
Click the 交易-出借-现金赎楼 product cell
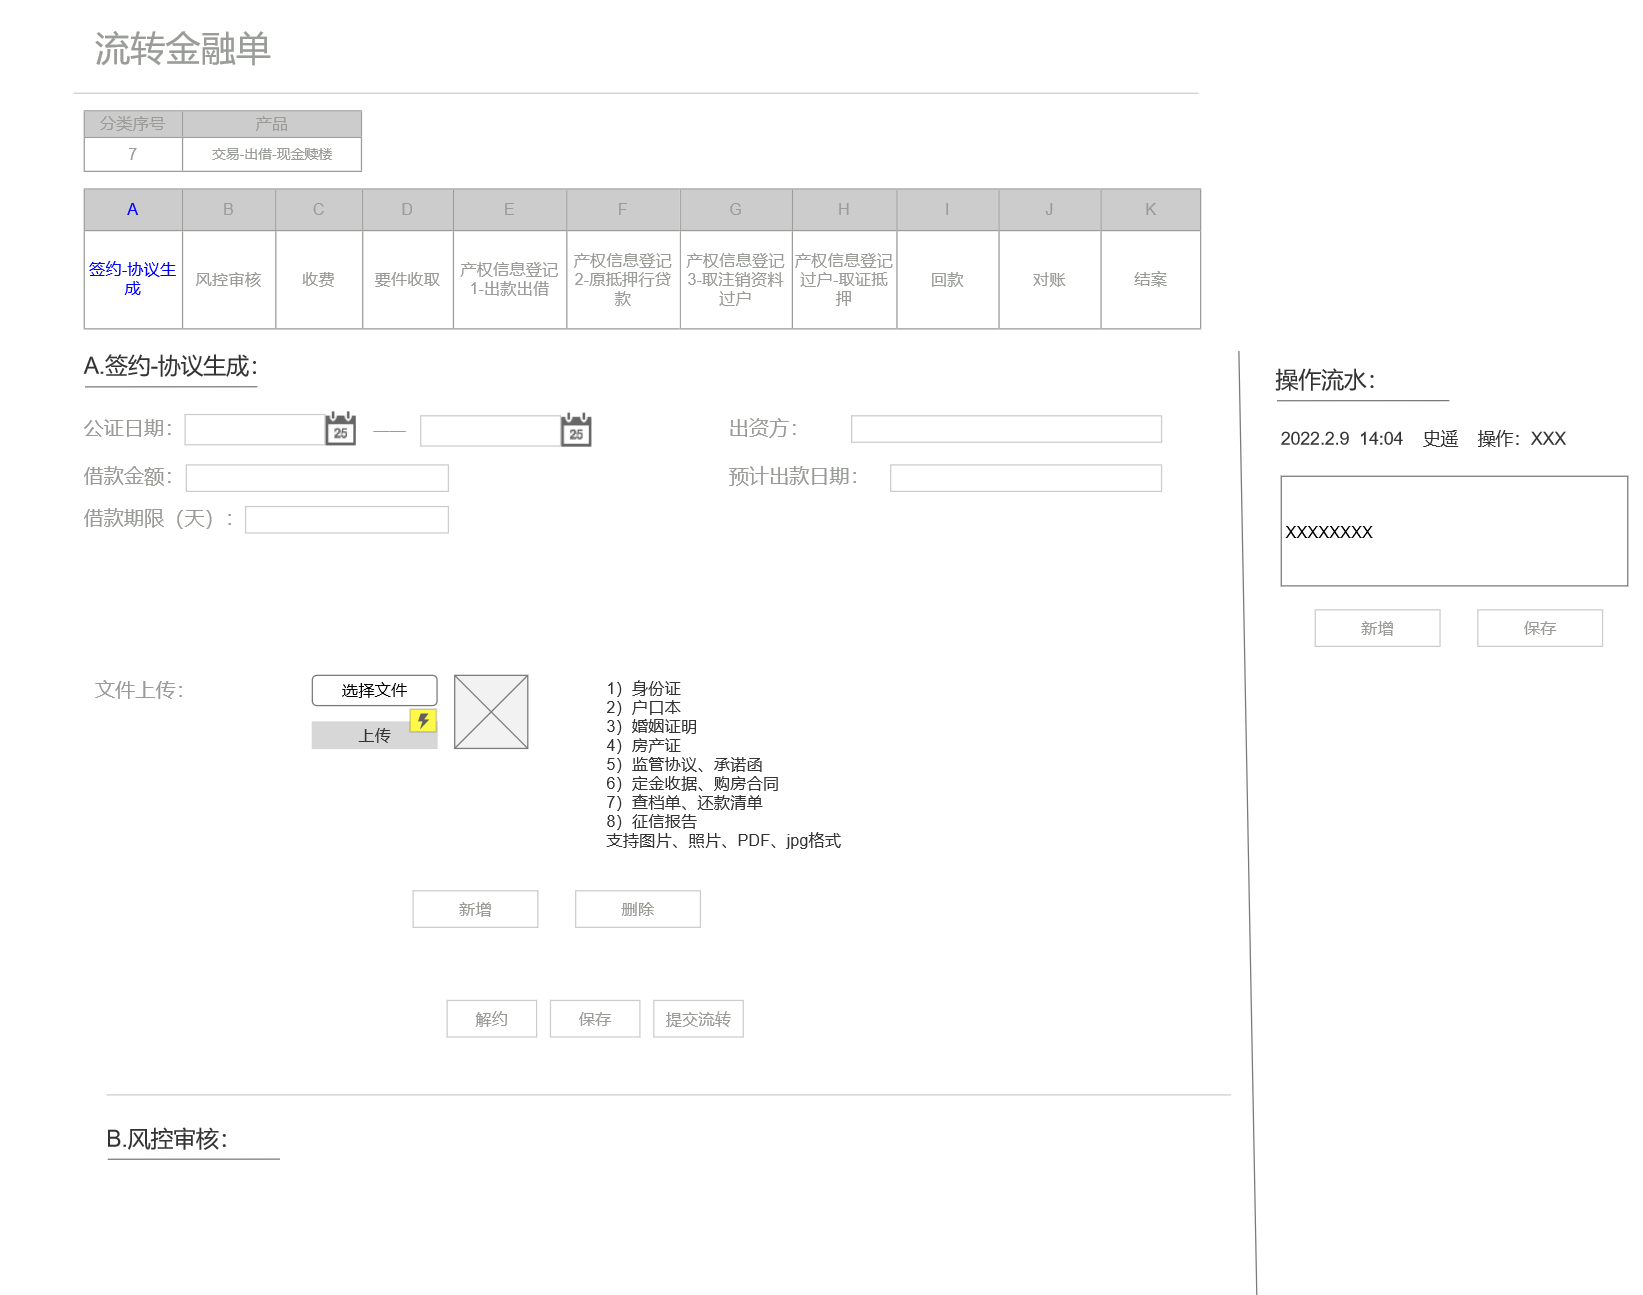coord(272,154)
